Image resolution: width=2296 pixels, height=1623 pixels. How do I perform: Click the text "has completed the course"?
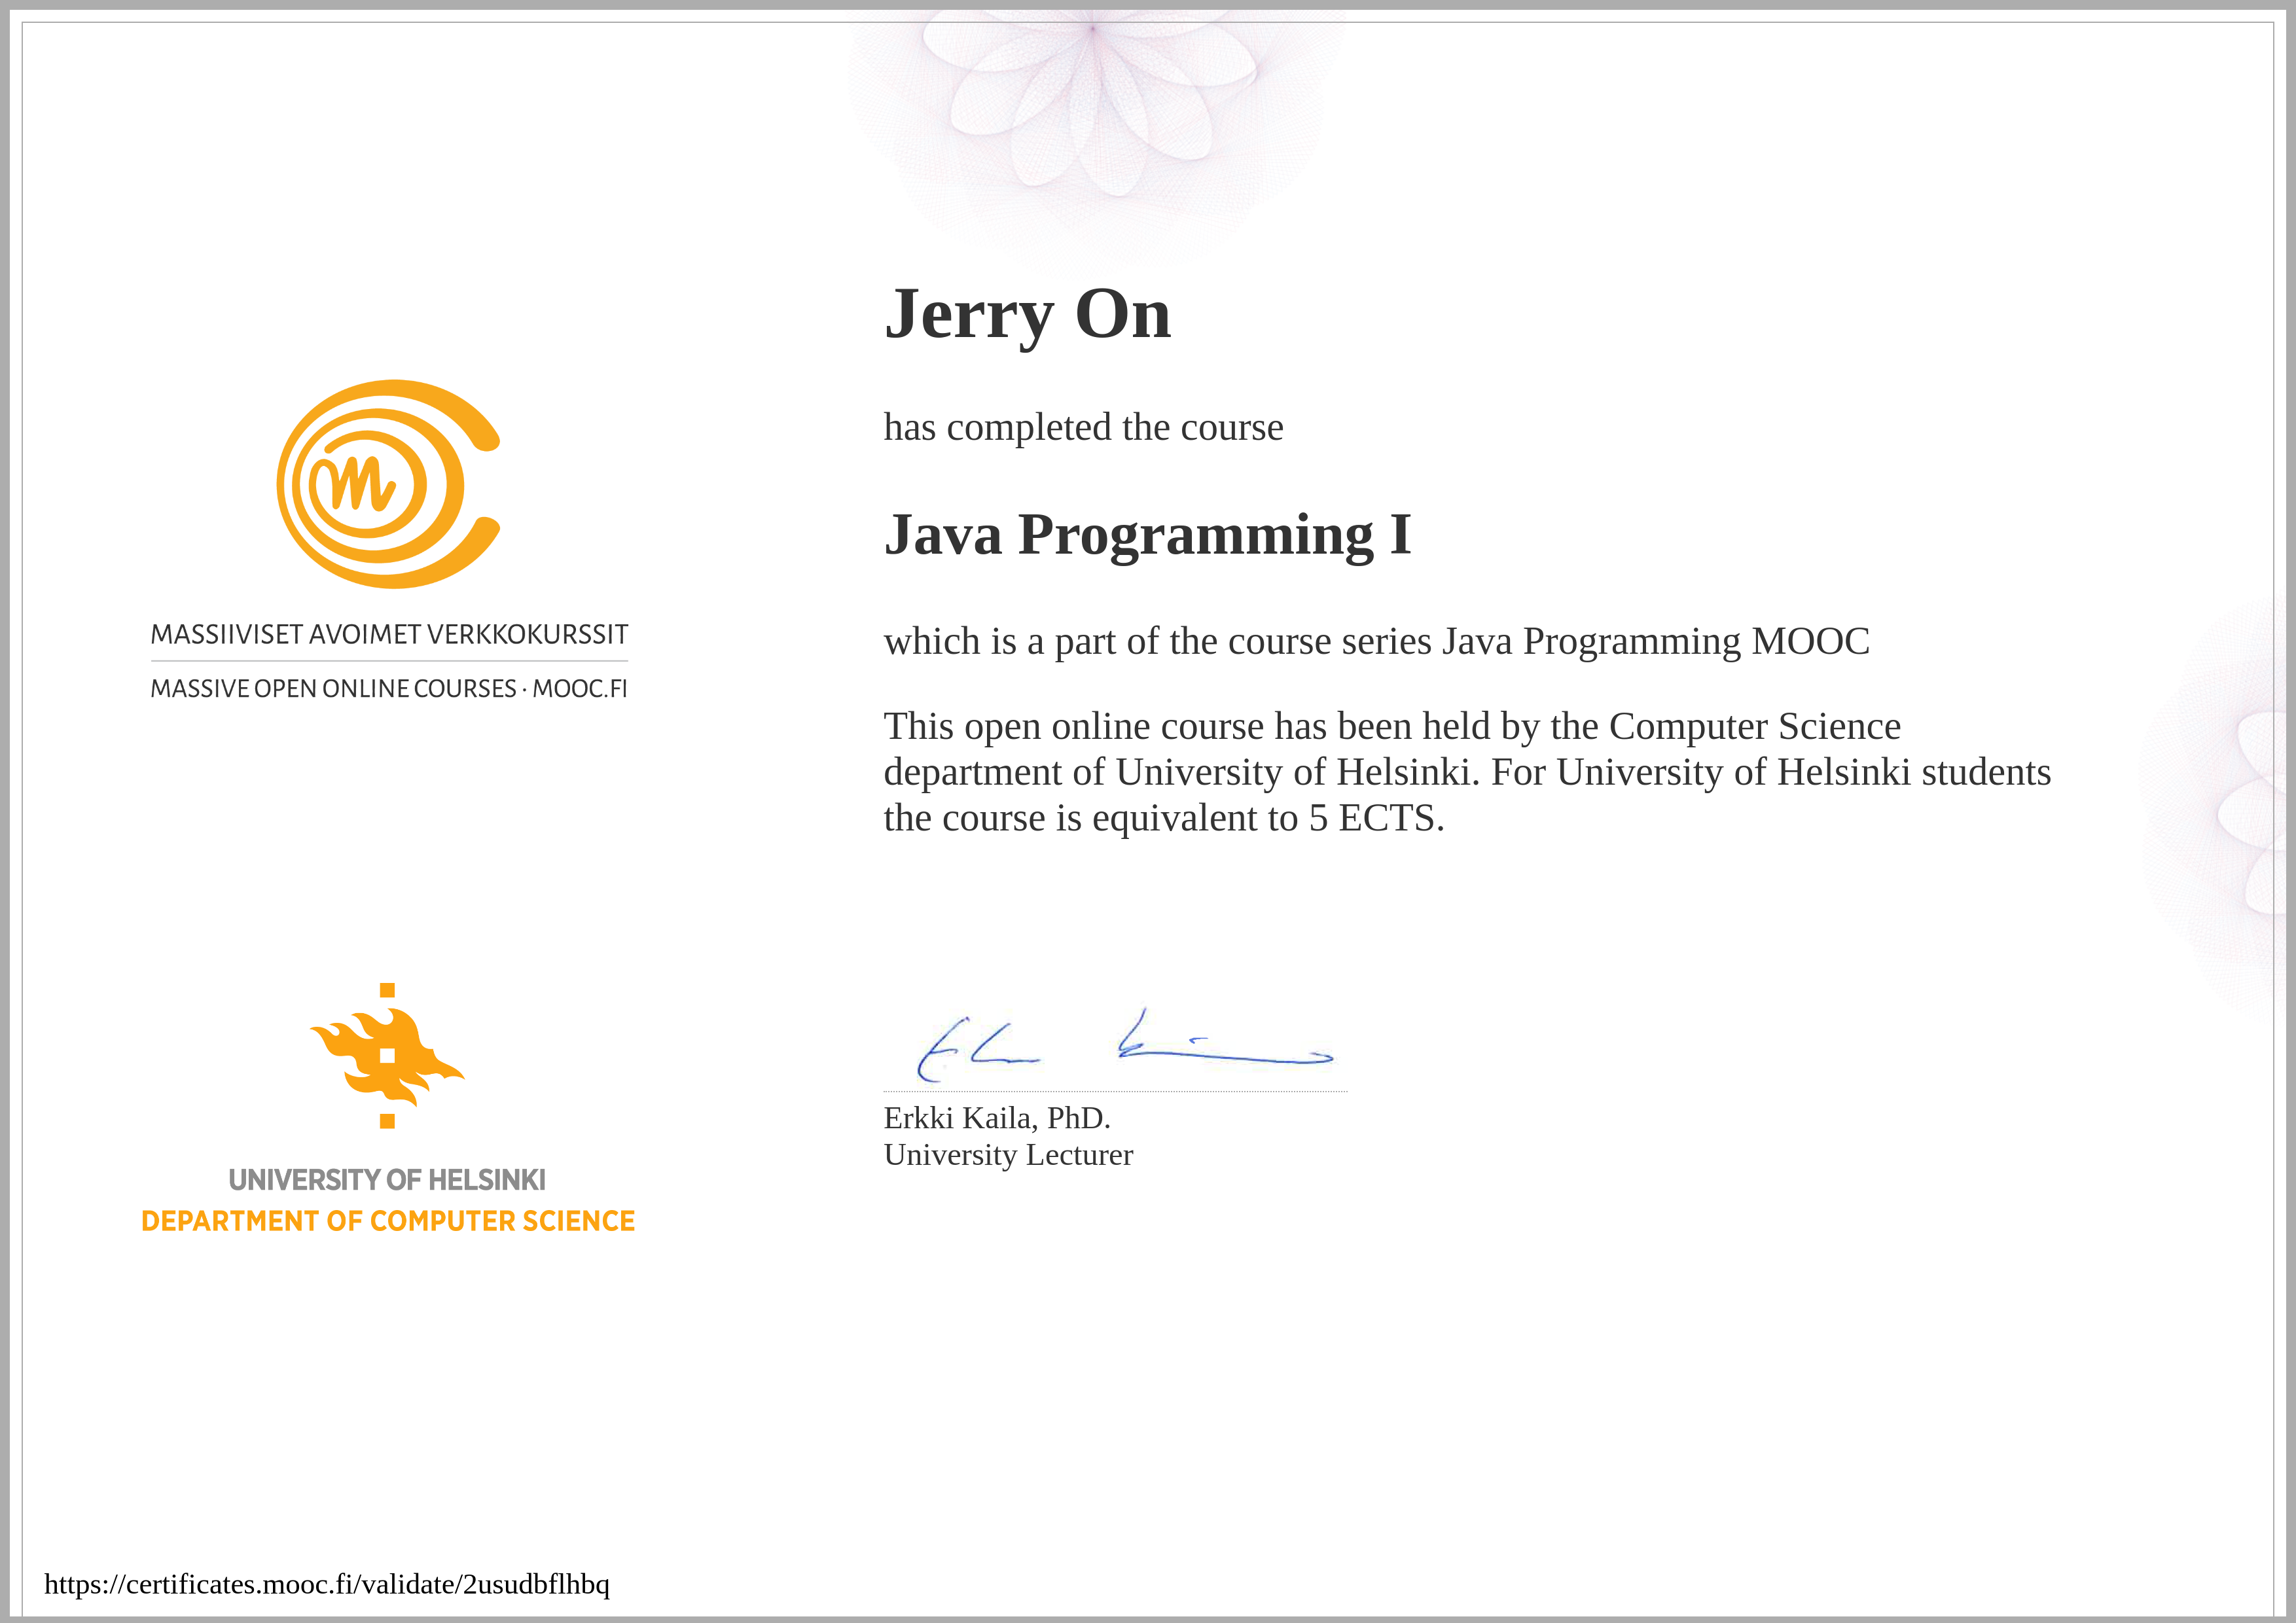click(1083, 427)
